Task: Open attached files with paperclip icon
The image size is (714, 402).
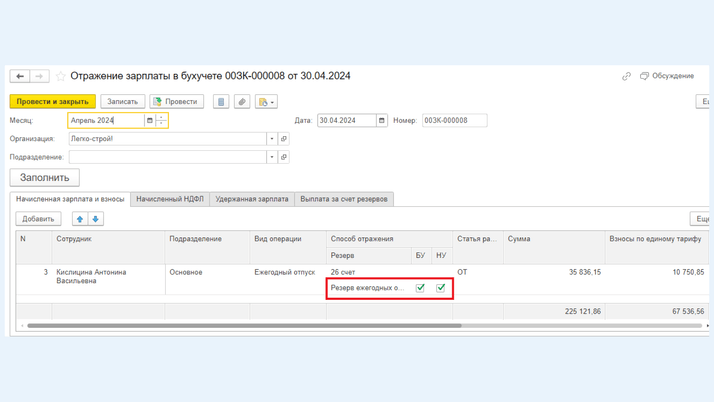Action: (242, 102)
